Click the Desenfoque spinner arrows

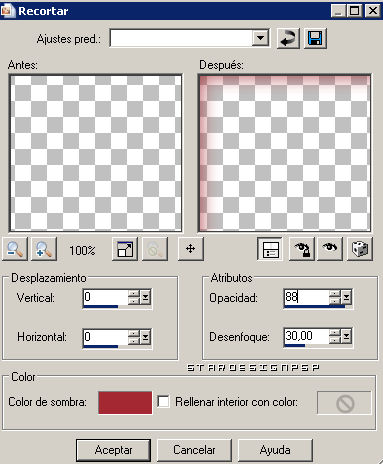click(x=335, y=337)
